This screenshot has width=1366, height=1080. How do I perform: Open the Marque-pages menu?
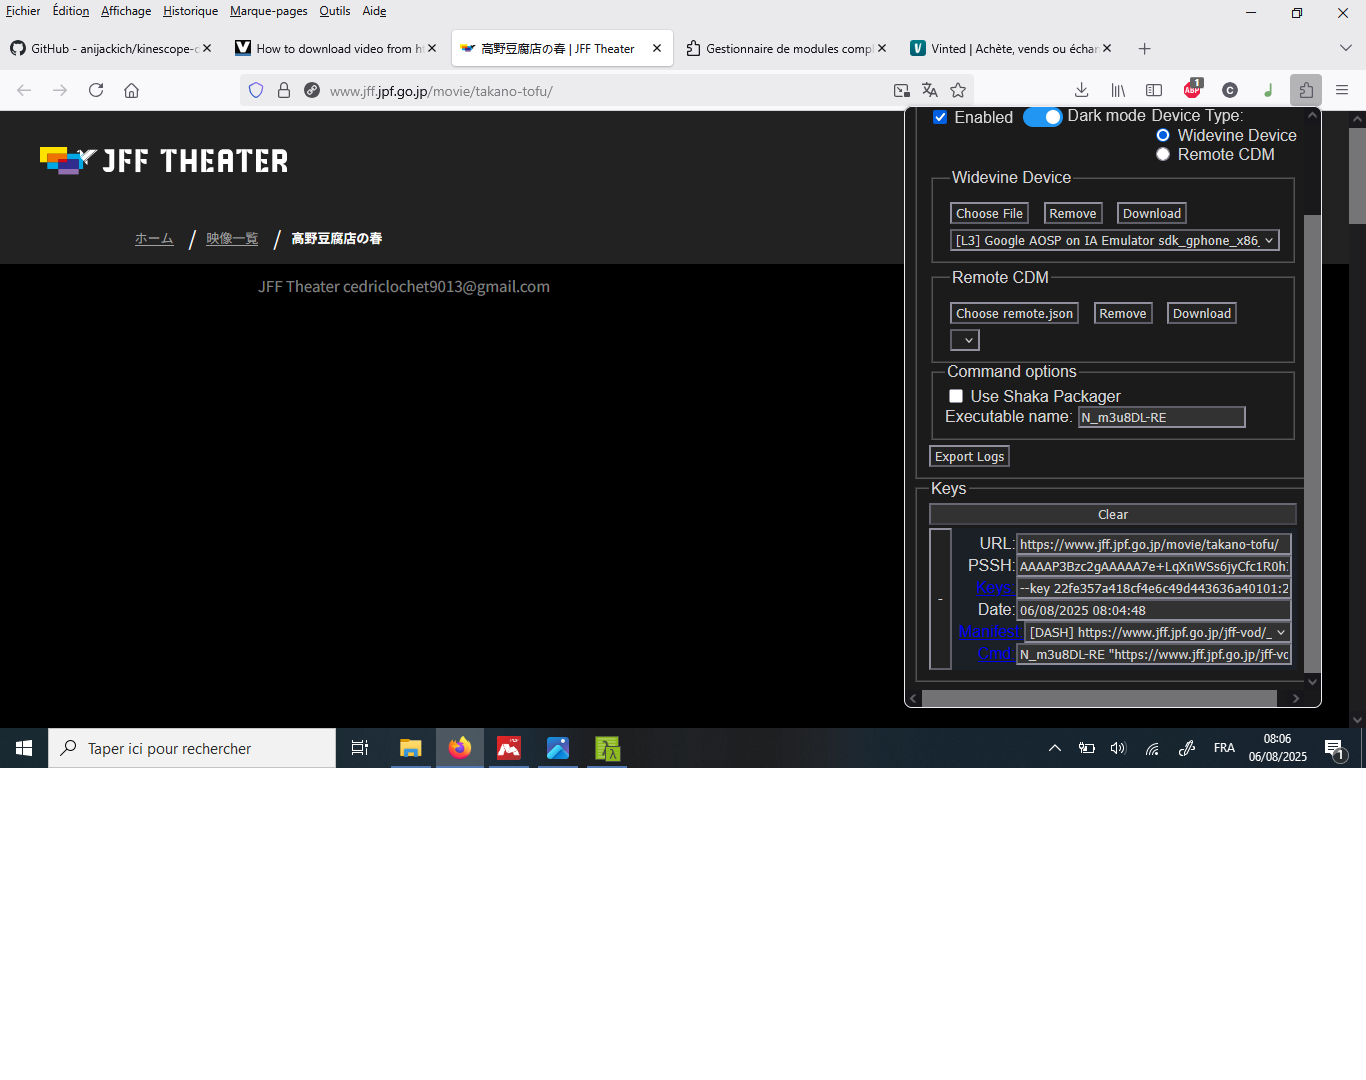coord(269,11)
